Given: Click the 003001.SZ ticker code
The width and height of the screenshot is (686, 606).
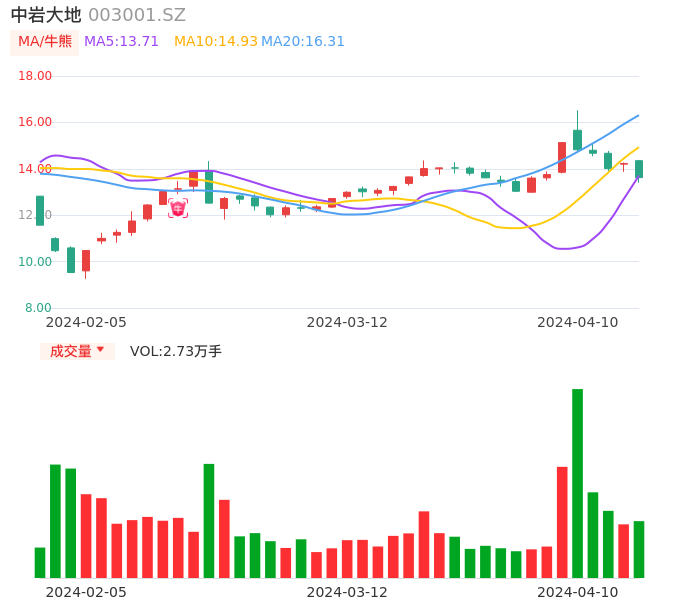Looking at the screenshot, I should [x=137, y=15].
